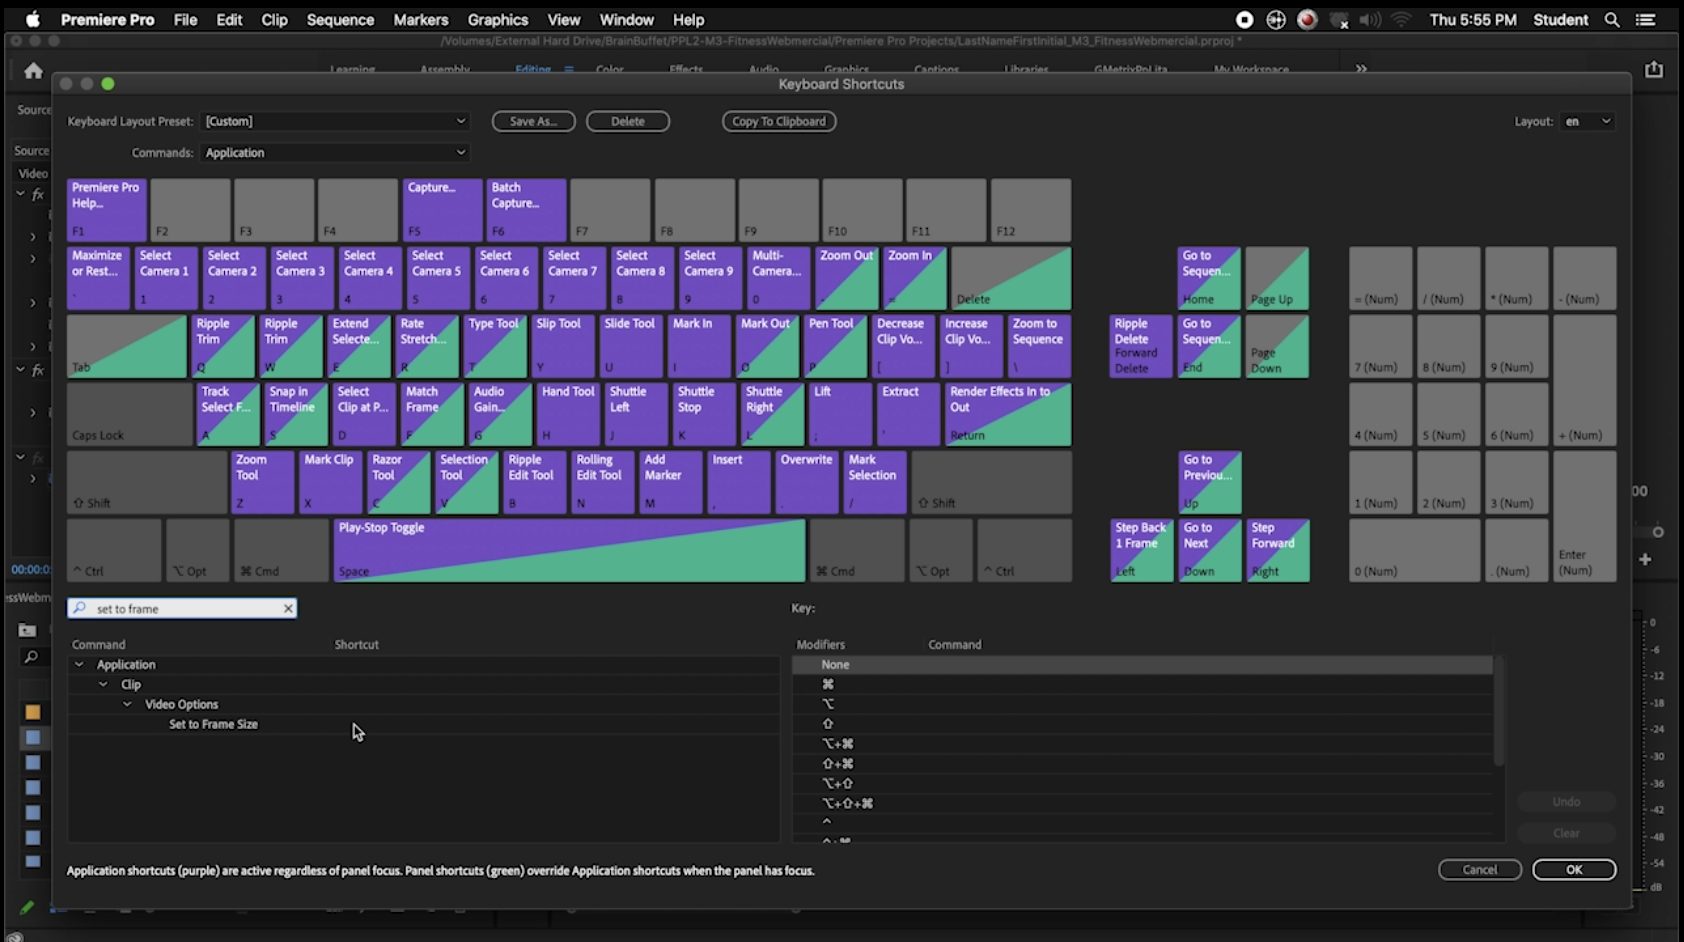The height and width of the screenshot is (942, 1684).
Task: Click the Play-Stop Toggle spacebar key
Action: (568, 550)
